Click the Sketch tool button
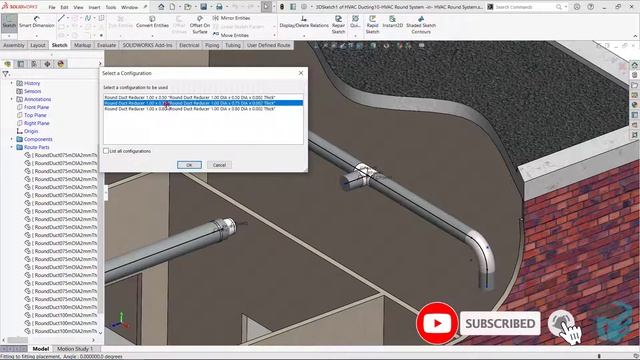The height and width of the screenshot is (360, 640). click(x=9, y=22)
